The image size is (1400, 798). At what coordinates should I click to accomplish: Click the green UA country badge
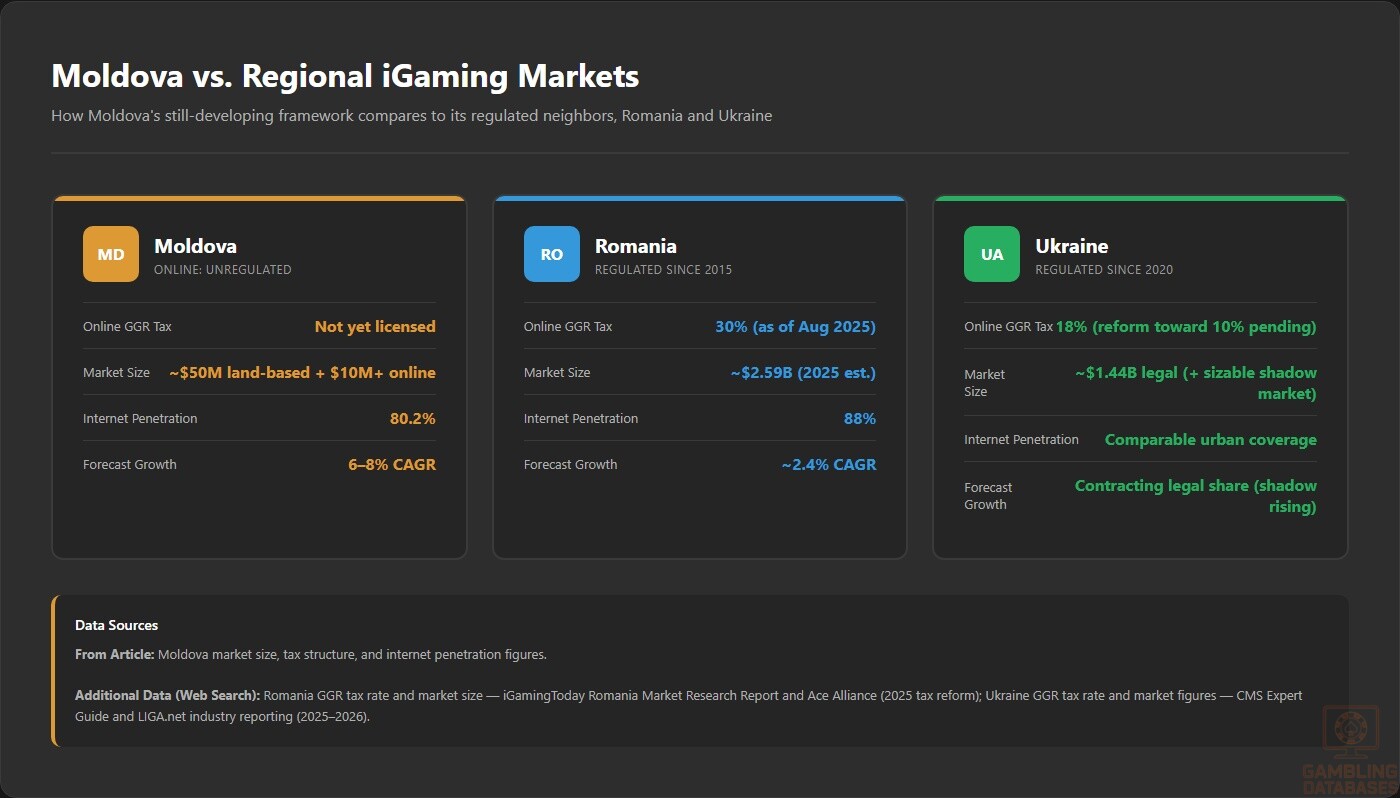pyautogui.click(x=992, y=254)
